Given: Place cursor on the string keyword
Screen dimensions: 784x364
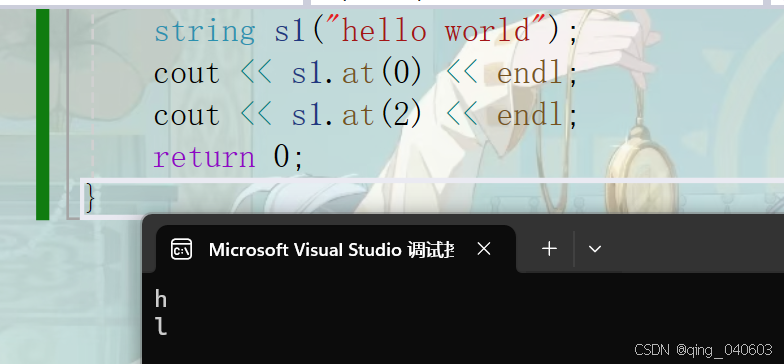Looking at the screenshot, I should [204, 32].
